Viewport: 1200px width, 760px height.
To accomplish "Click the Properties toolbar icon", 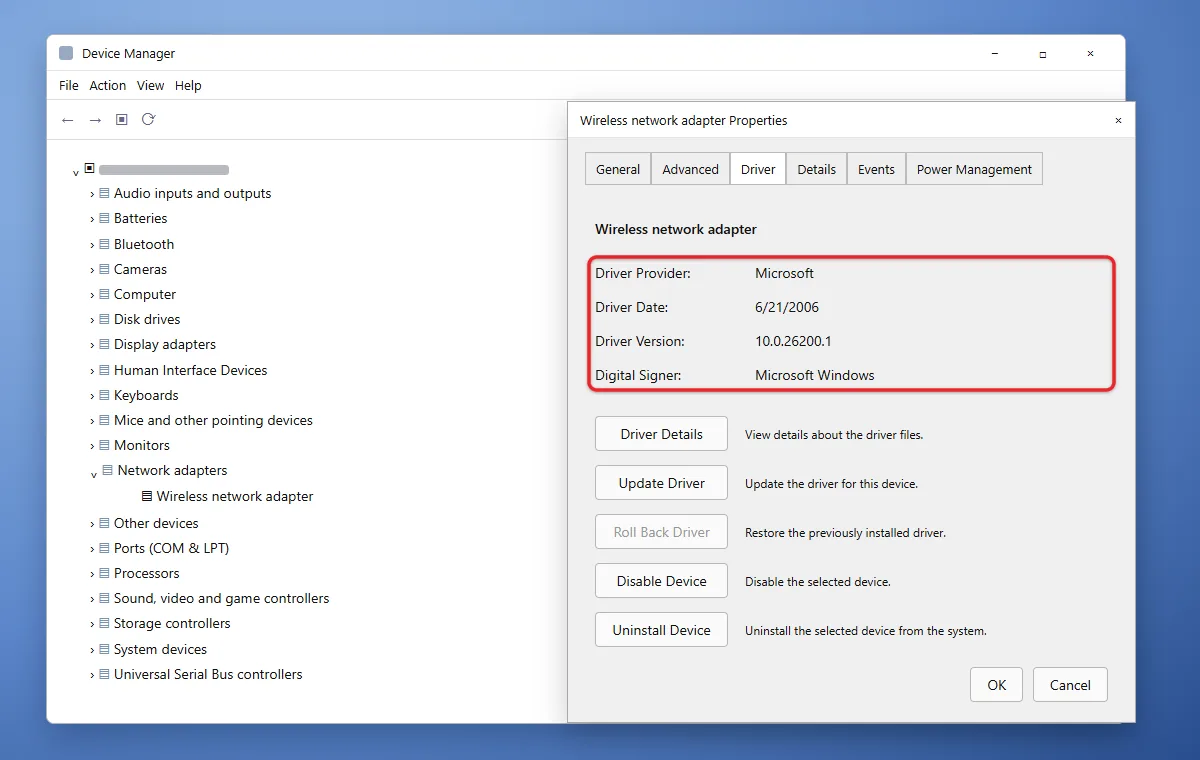I will tap(121, 119).
